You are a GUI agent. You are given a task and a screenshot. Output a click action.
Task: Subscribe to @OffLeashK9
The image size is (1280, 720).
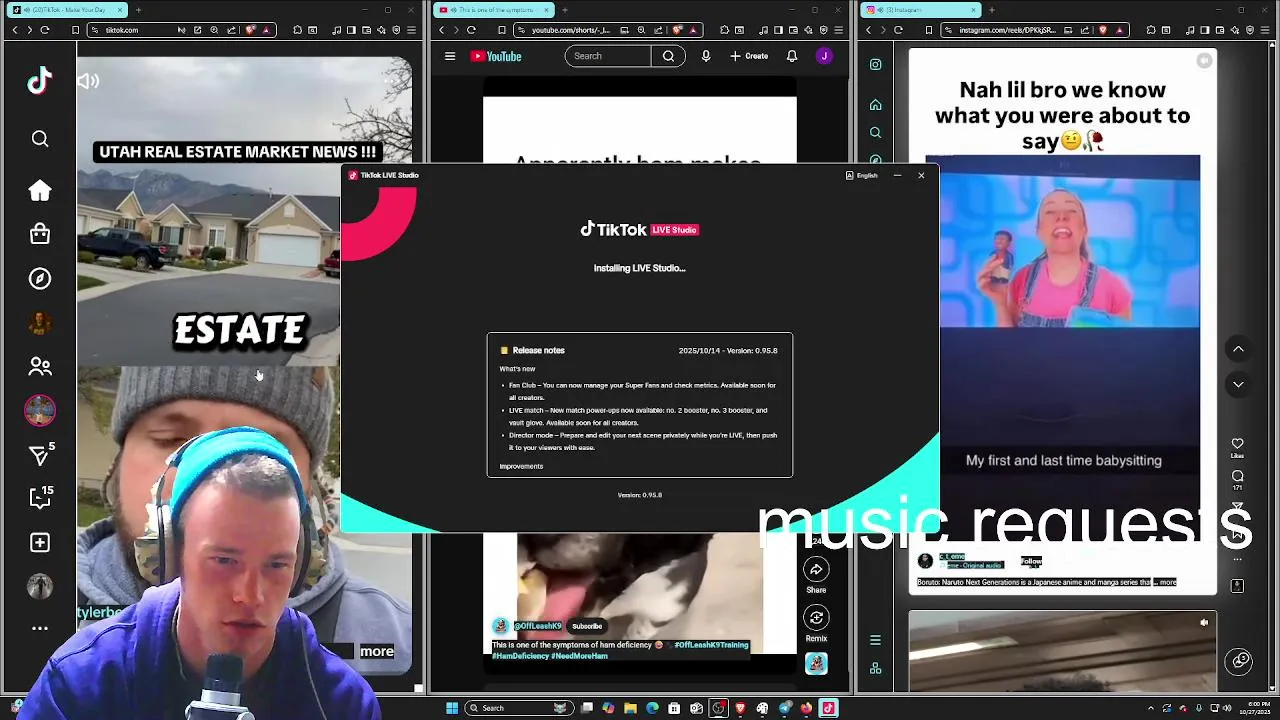point(587,626)
